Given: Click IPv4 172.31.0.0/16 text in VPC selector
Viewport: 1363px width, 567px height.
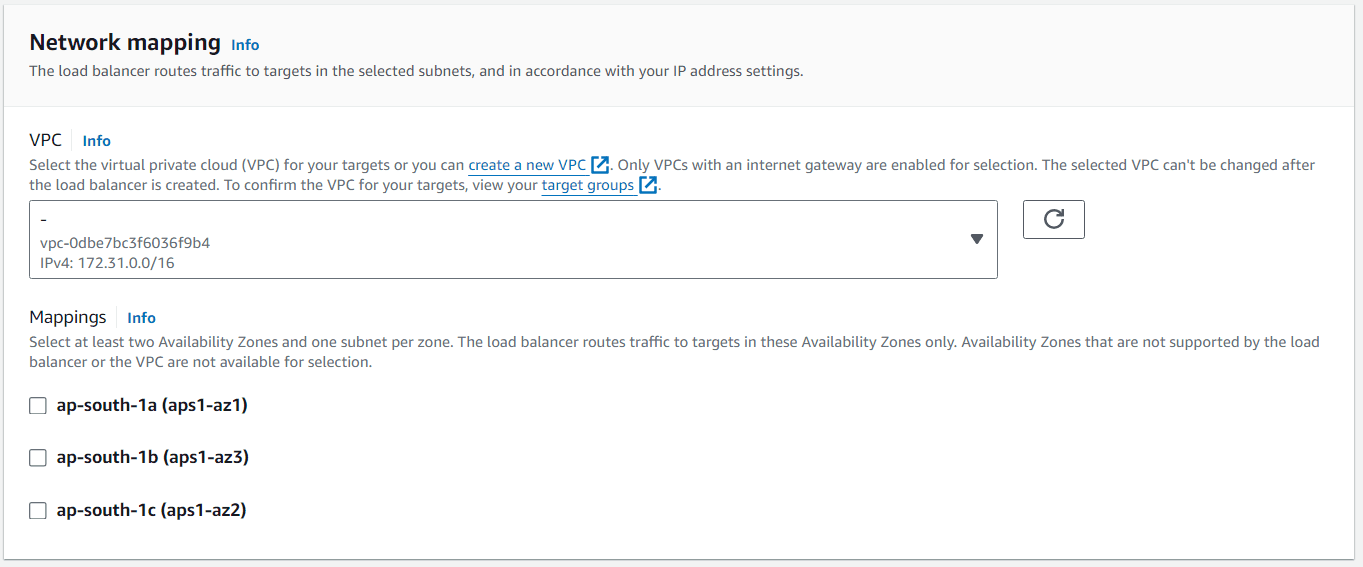Looking at the screenshot, I should point(108,263).
